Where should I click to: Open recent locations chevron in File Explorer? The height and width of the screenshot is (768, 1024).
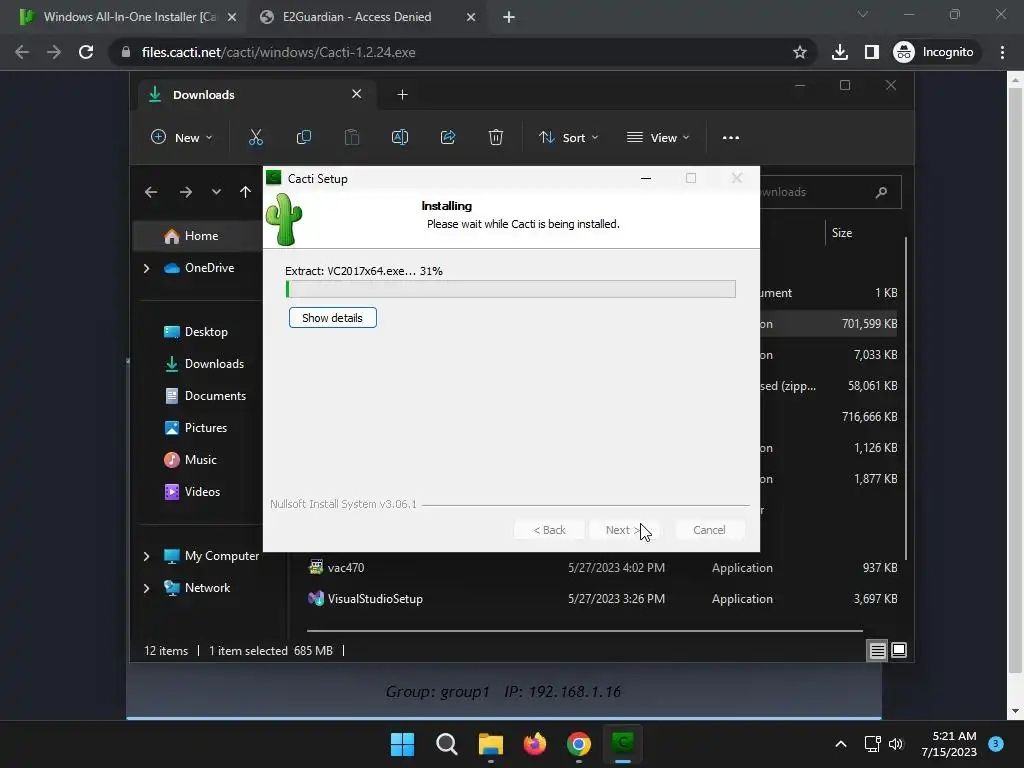216,192
